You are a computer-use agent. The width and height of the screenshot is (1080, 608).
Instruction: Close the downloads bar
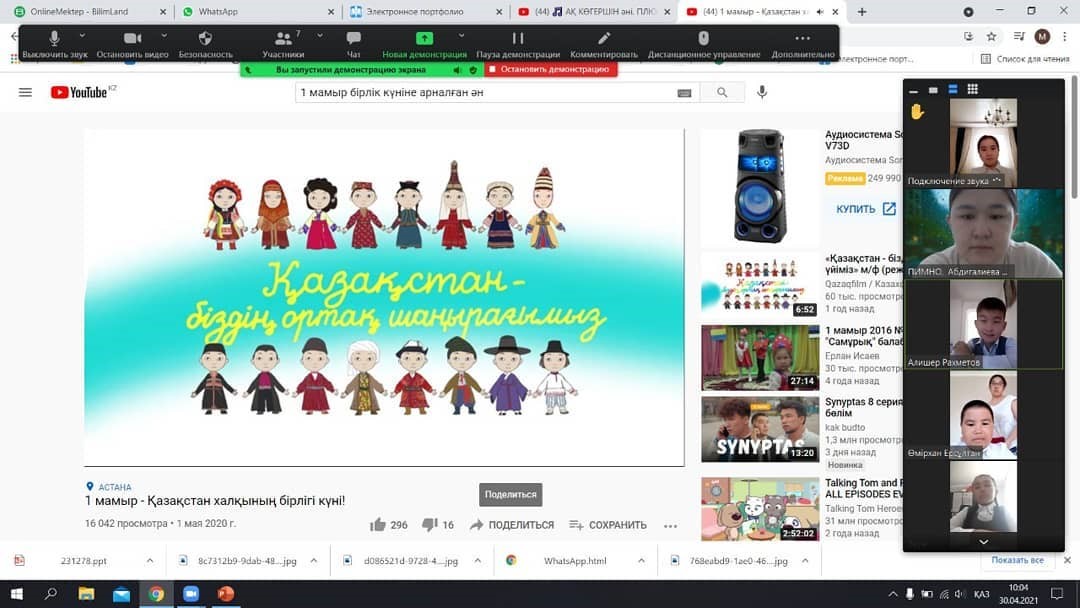(1067, 560)
